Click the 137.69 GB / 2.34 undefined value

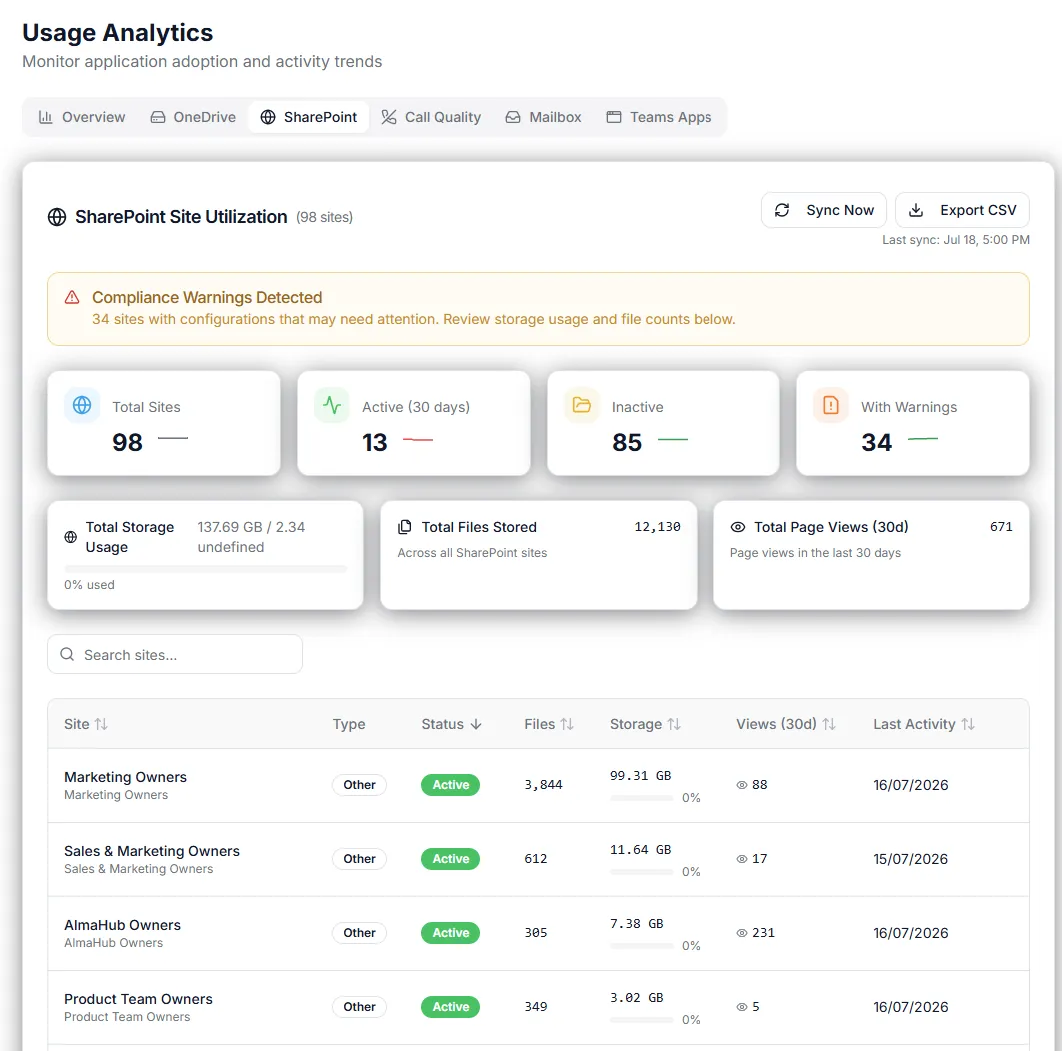[251, 537]
